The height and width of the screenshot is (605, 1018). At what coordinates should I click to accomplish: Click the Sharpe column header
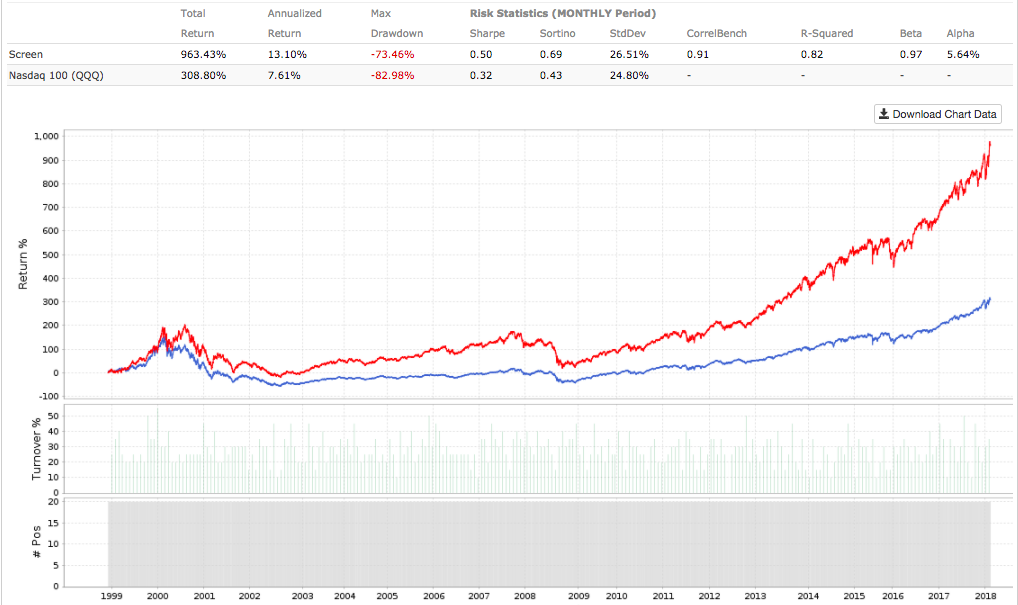pos(487,33)
